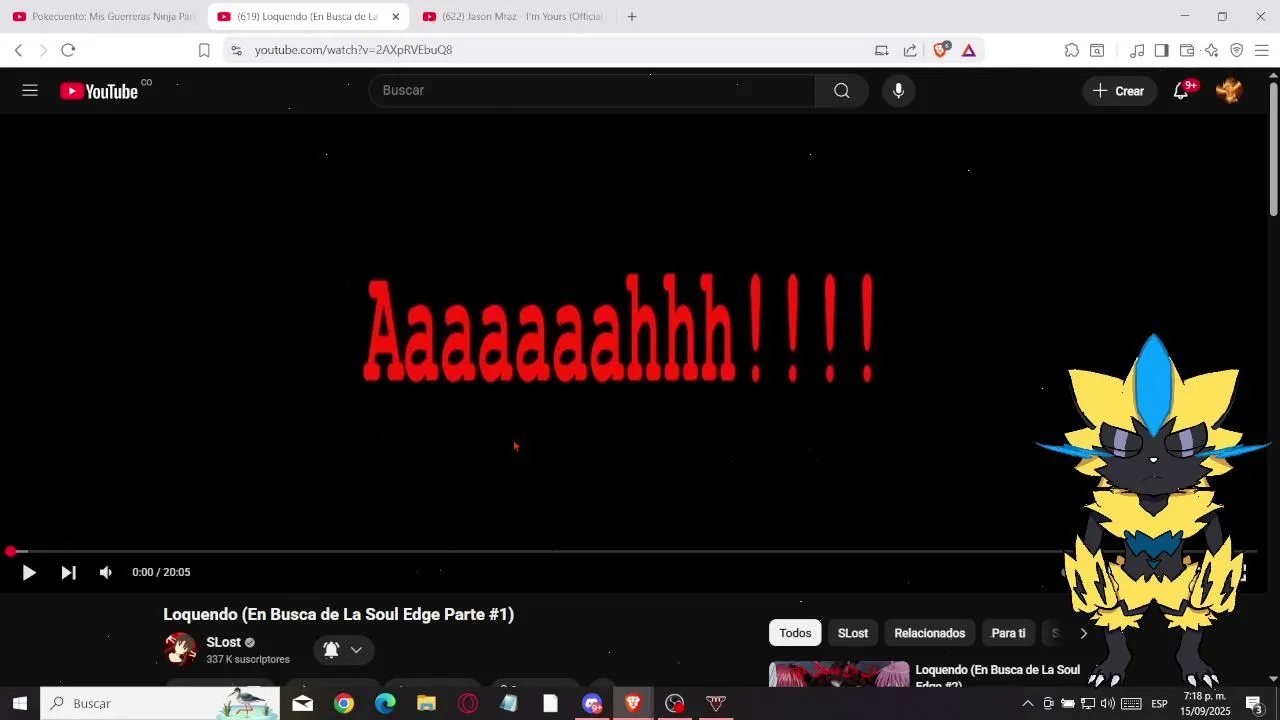The image size is (1280, 720).
Task: Open the taskbar clock and date
Action: [x=1205, y=704]
